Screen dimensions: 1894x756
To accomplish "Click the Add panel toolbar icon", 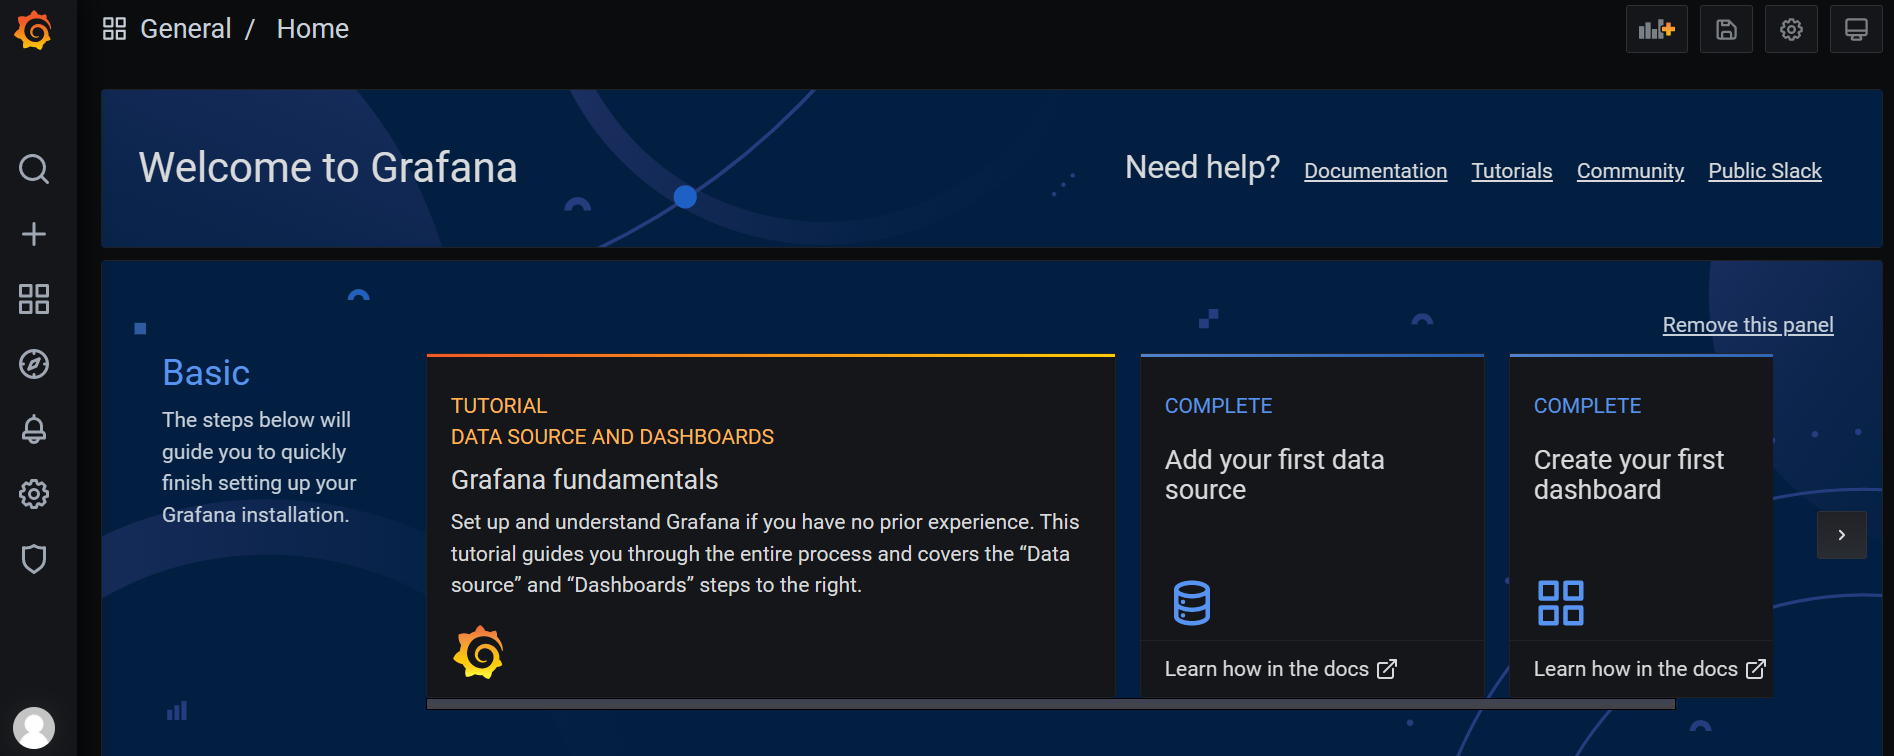I will tap(1657, 29).
